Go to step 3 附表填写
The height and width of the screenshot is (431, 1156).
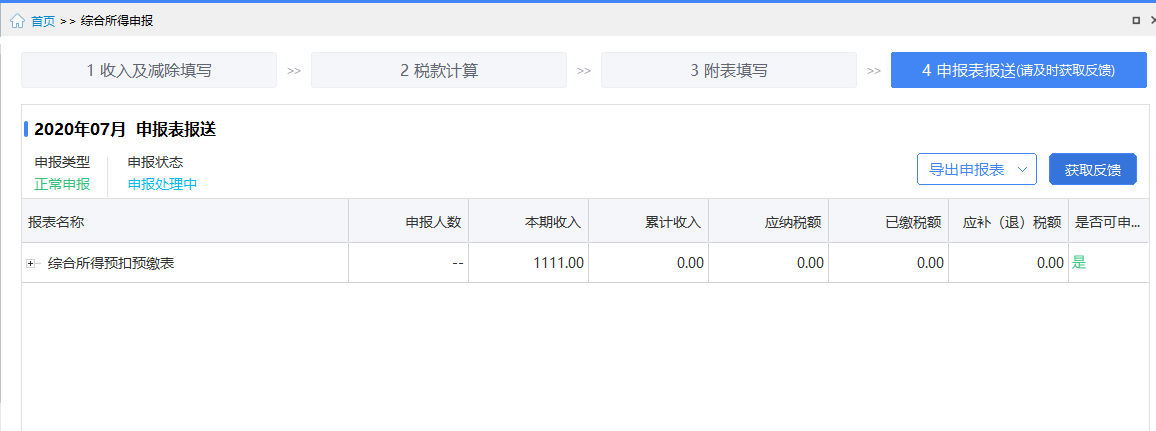point(728,71)
